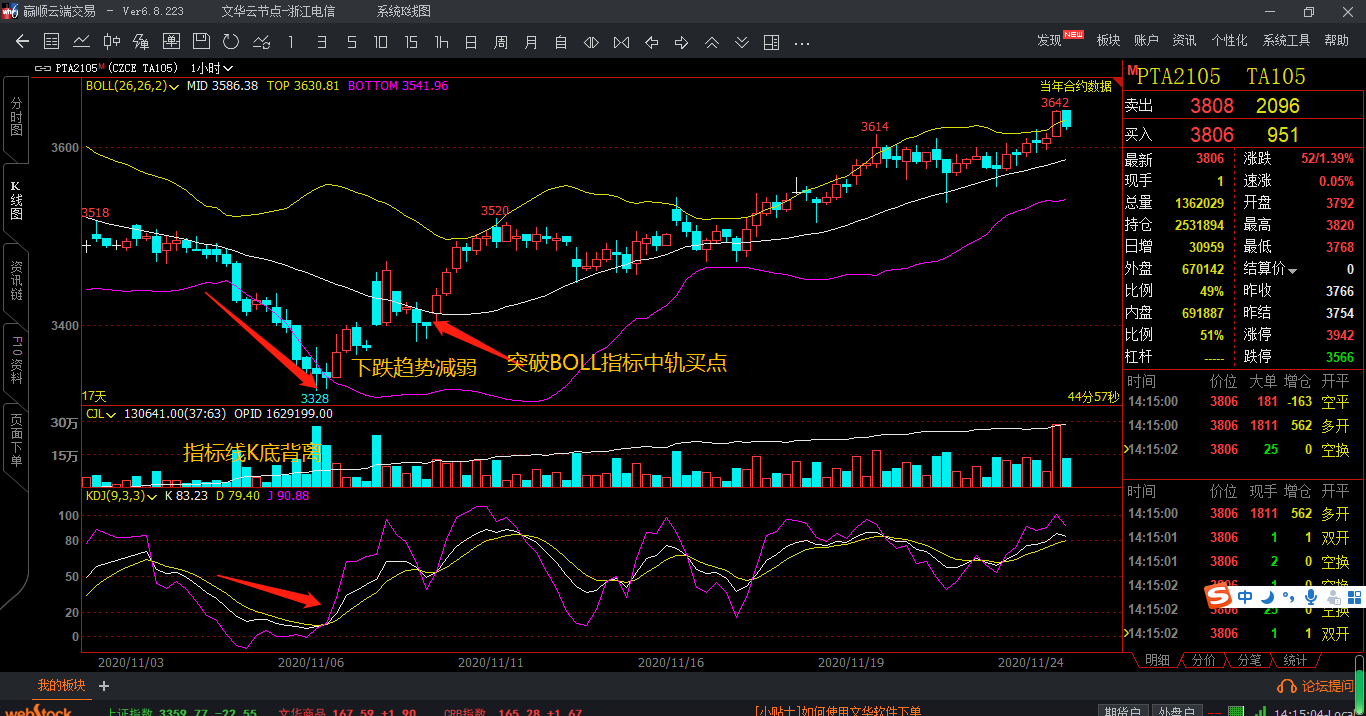Switch to monthly (月) period
This screenshot has width=1366, height=716.
[531, 42]
